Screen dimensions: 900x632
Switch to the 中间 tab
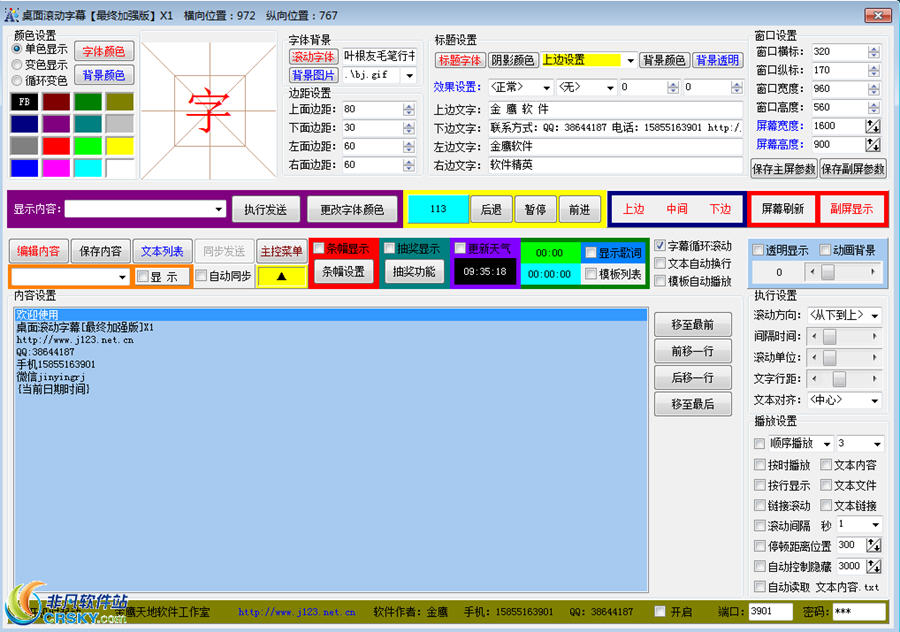tap(676, 209)
